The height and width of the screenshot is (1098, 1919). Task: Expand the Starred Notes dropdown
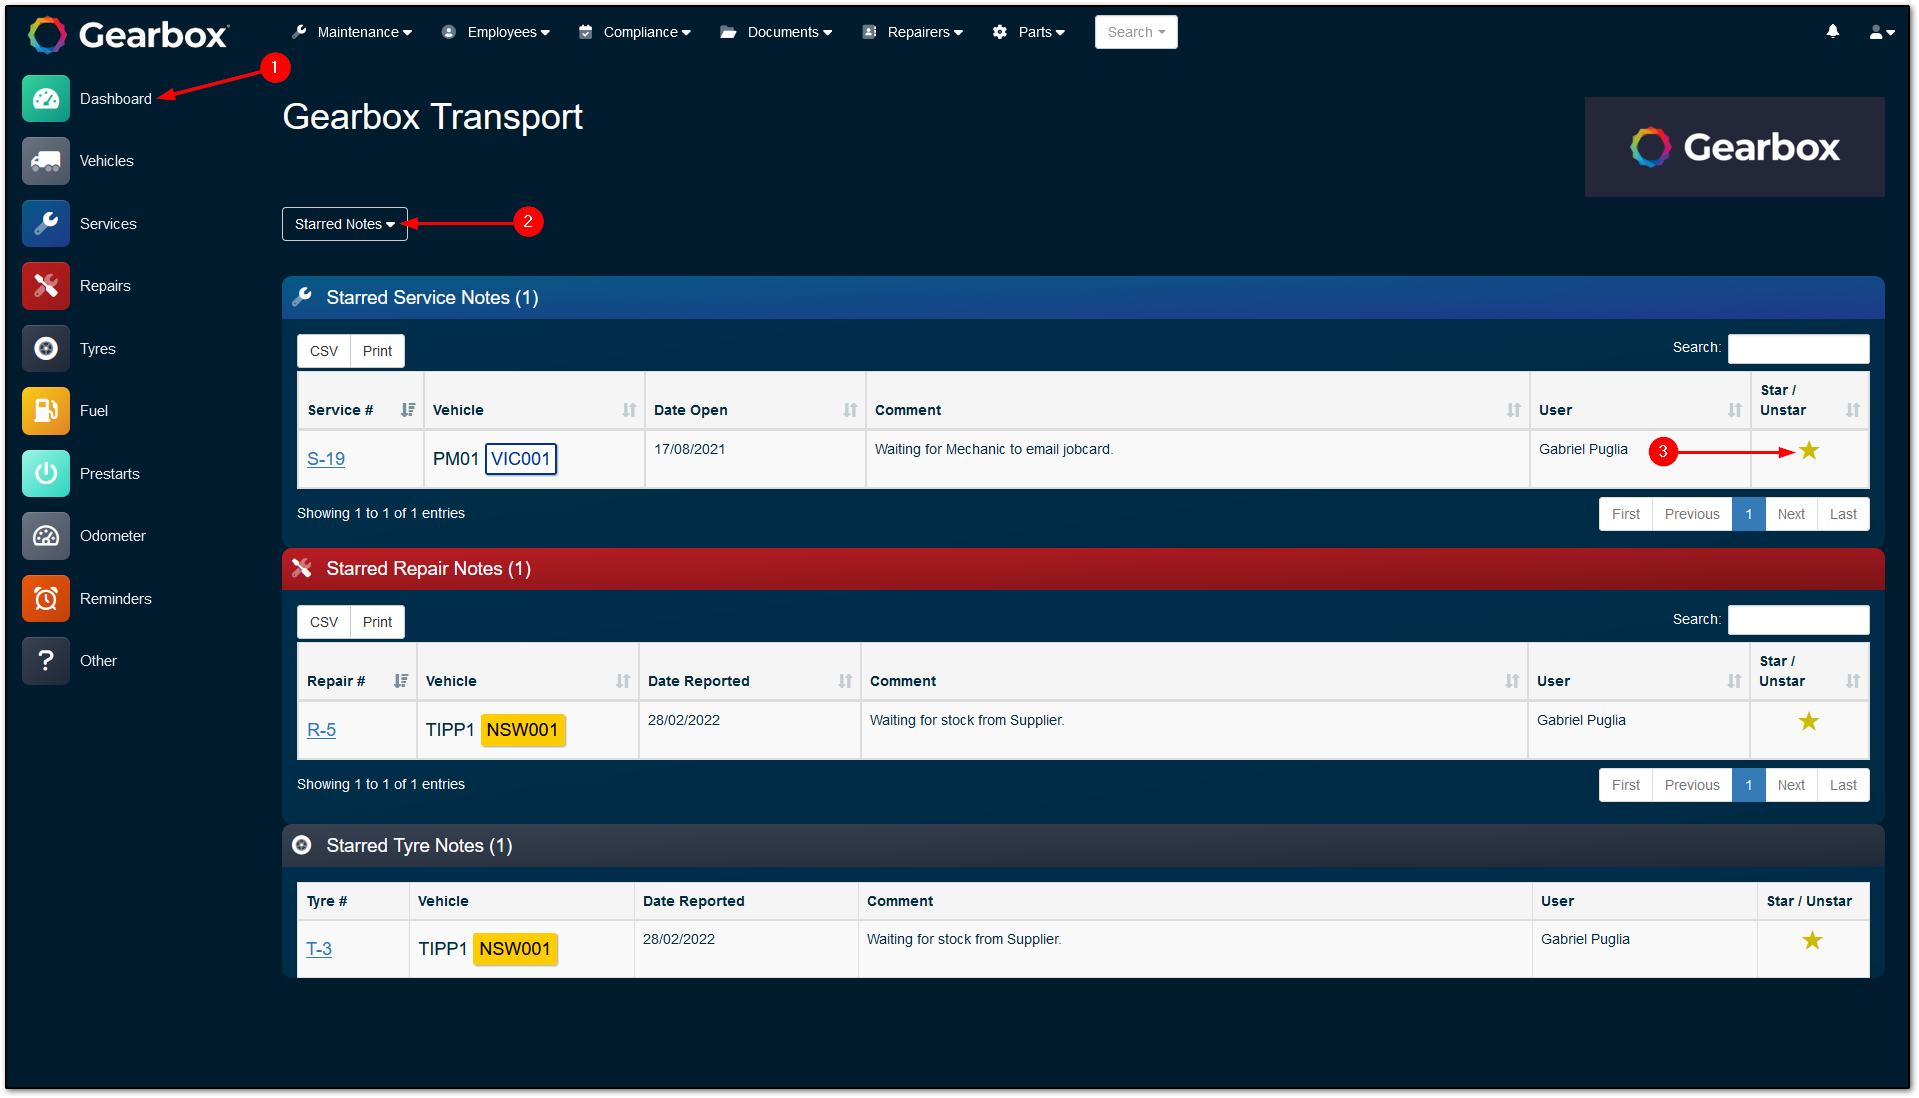pyautogui.click(x=345, y=224)
